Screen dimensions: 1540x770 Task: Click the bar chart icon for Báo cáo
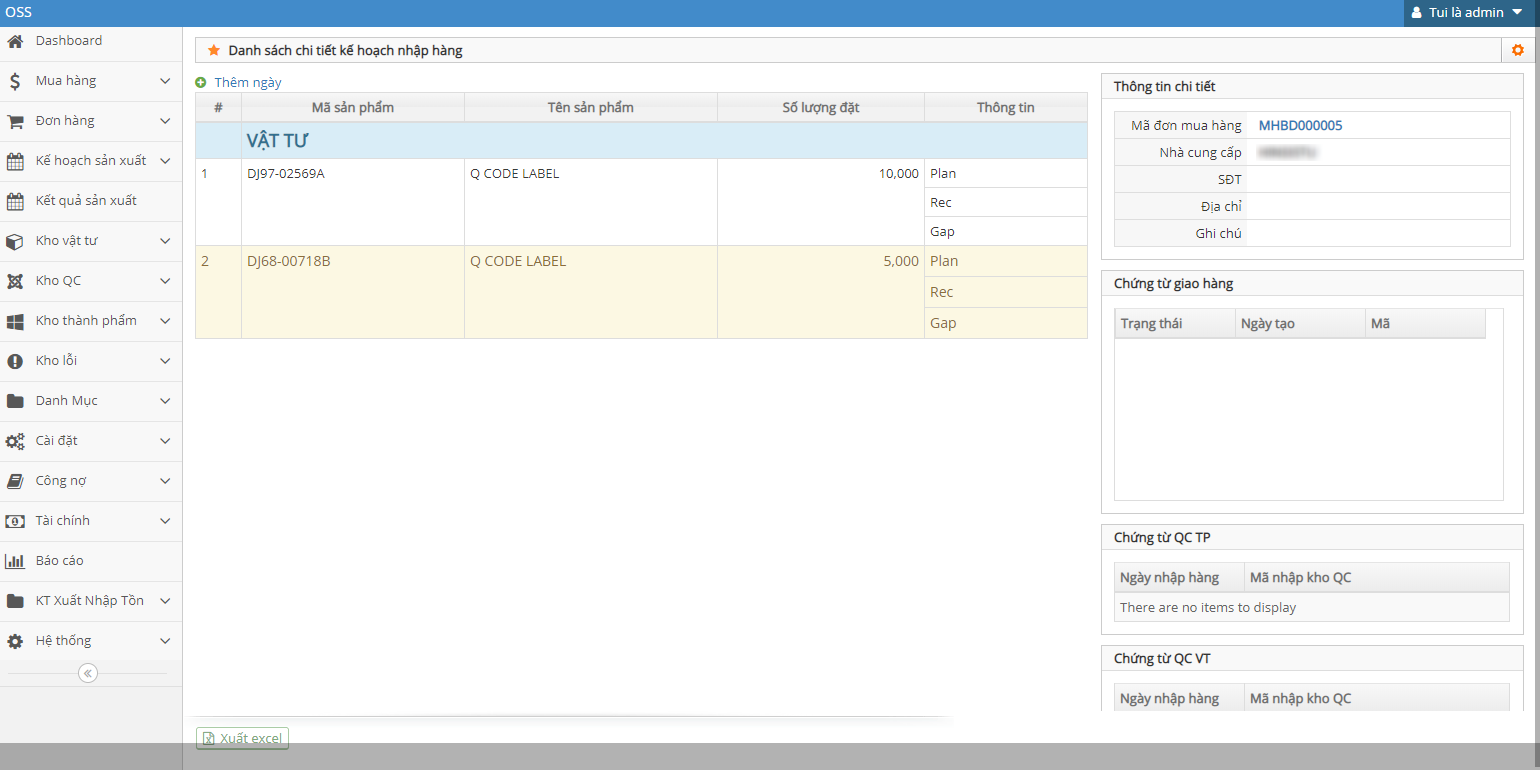[15, 561]
